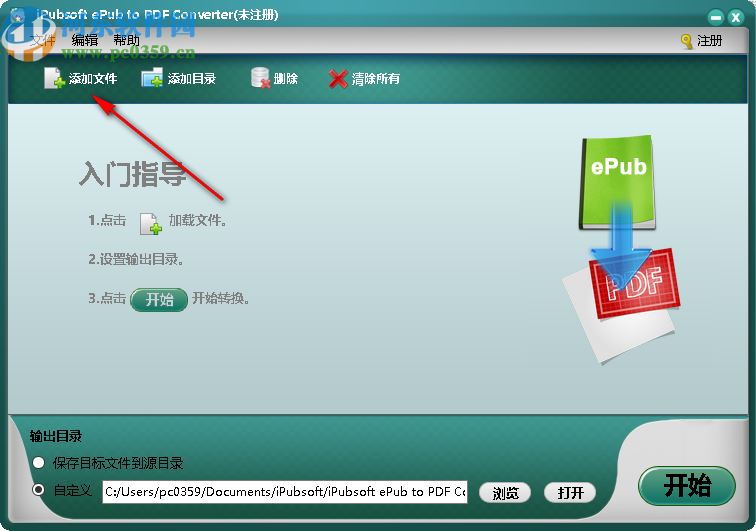The width and height of the screenshot is (756, 531).
Task: Click the 入门指导 heading text
Action: 132,174
